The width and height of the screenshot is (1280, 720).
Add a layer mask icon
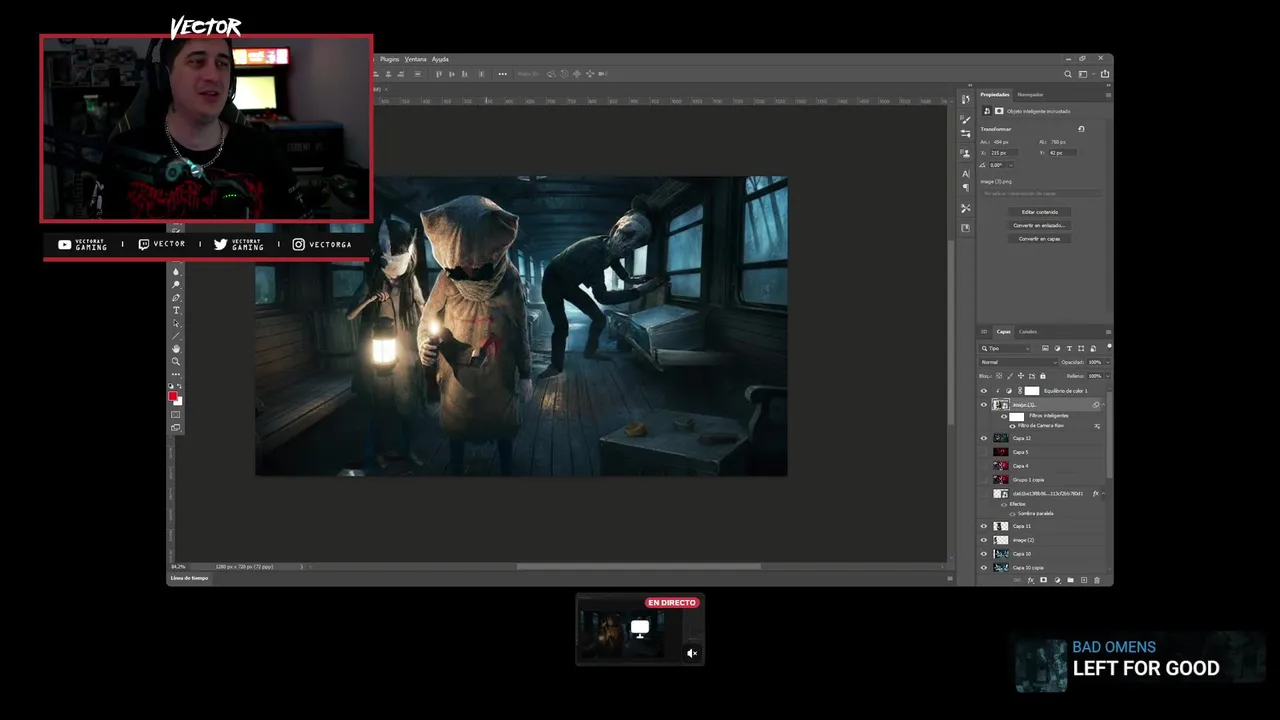click(1043, 580)
